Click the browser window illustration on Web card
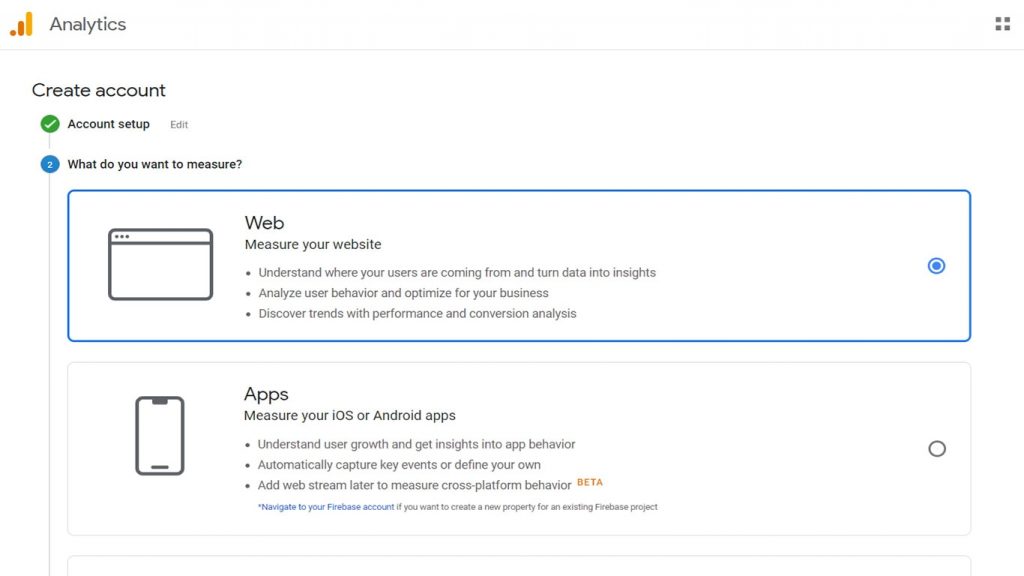1024x576 pixels. [x=163, y=264]
